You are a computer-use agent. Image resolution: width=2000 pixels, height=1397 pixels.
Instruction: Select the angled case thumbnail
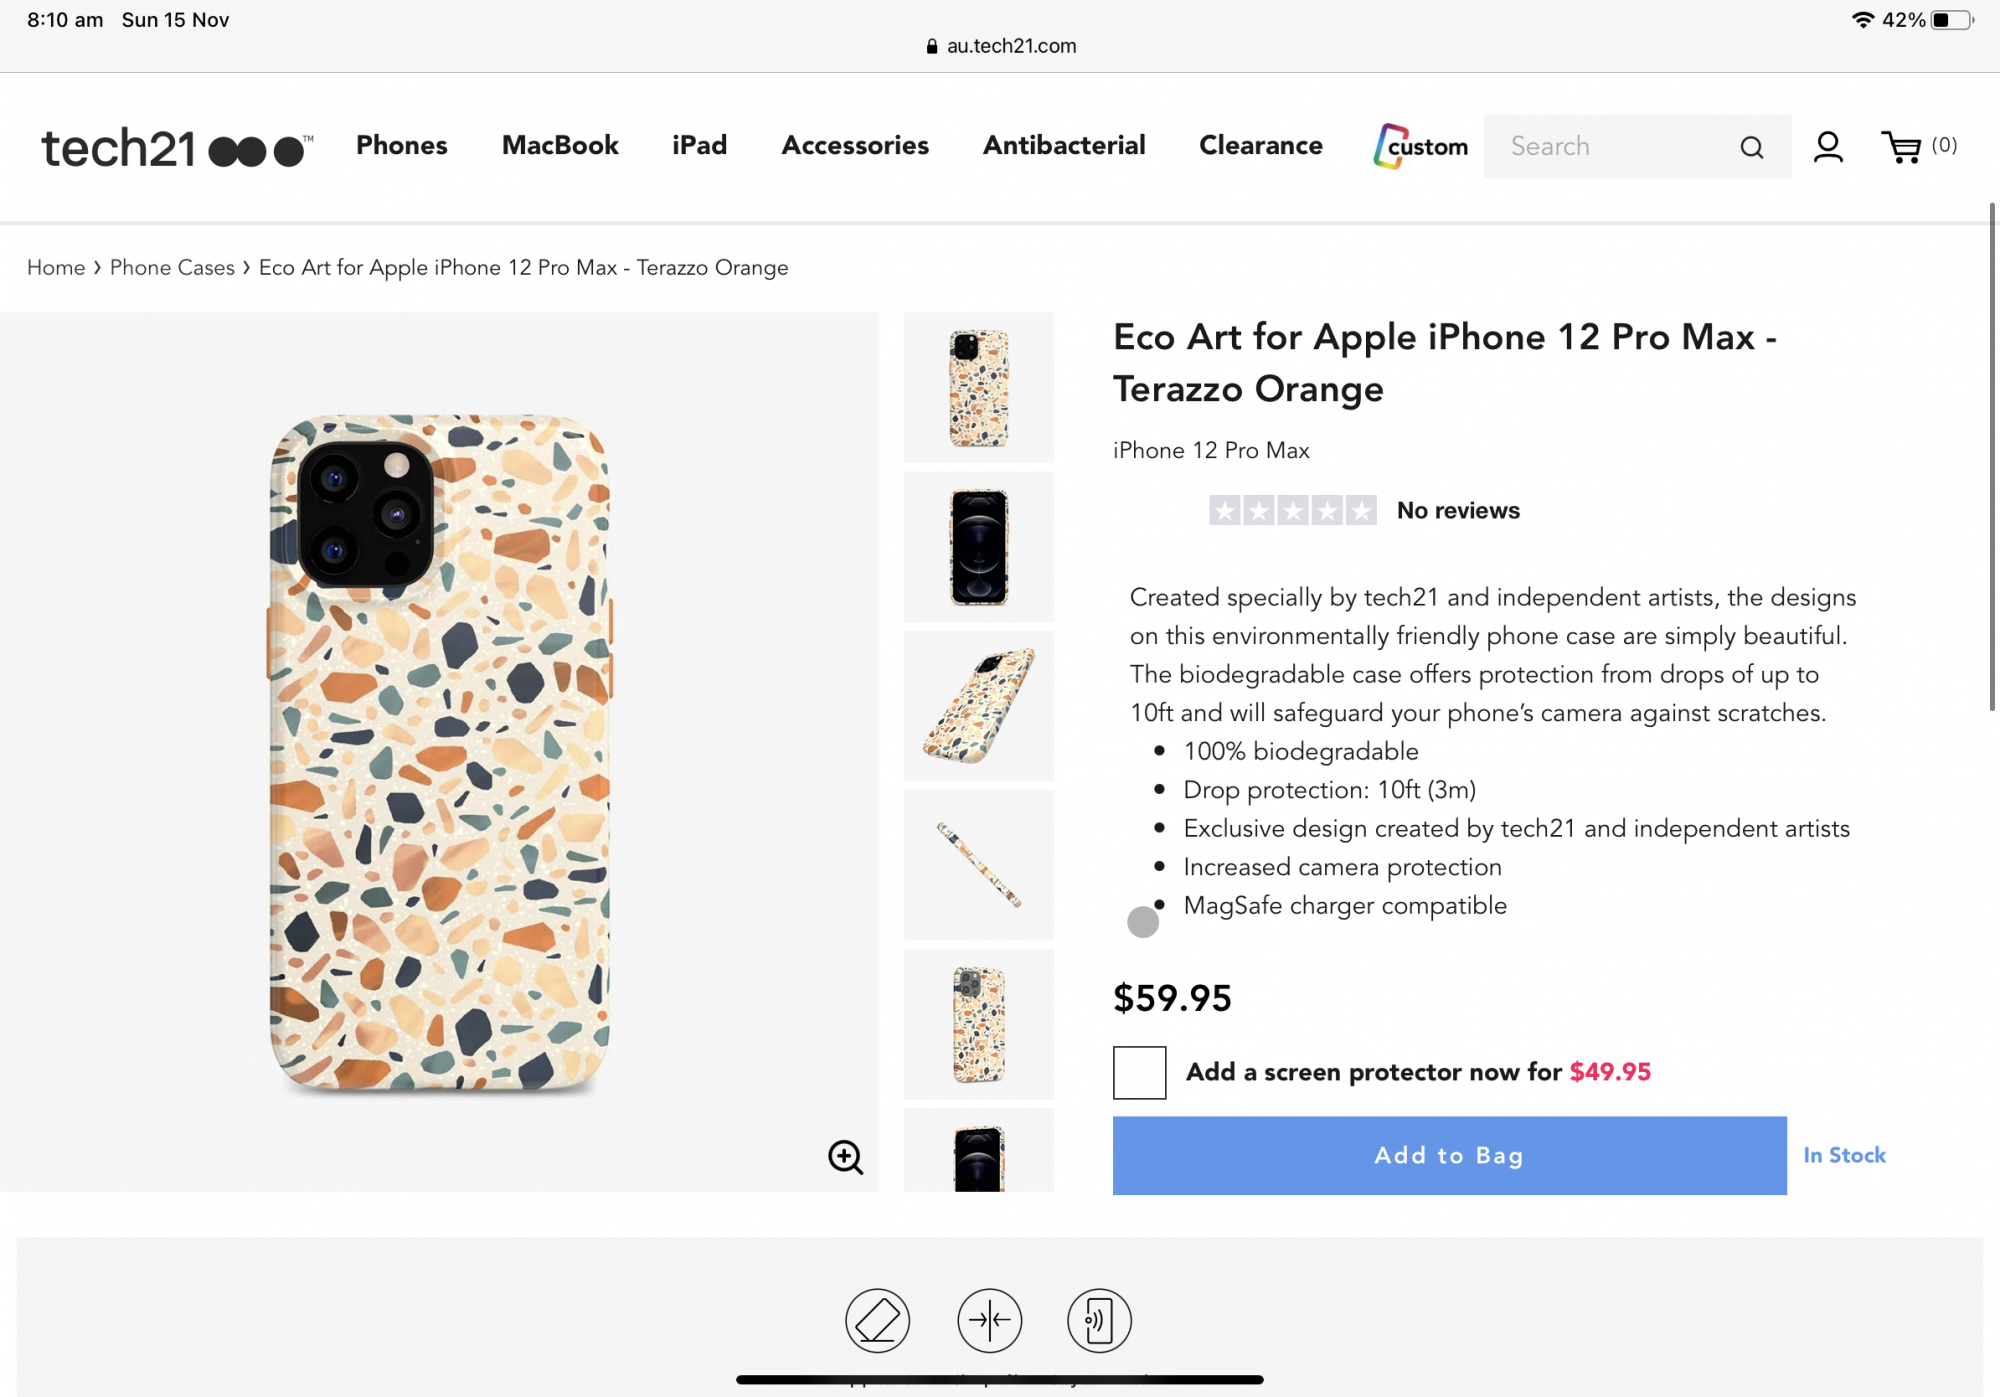[x=978, y=706]
